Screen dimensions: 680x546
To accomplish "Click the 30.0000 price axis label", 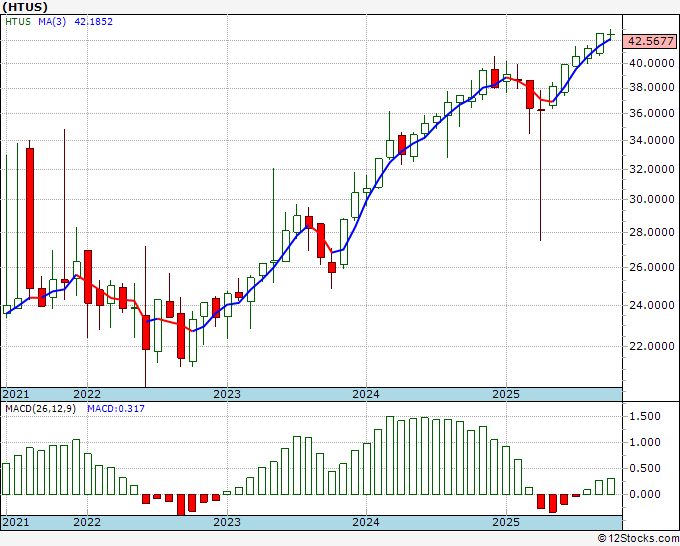I will 651,199.
